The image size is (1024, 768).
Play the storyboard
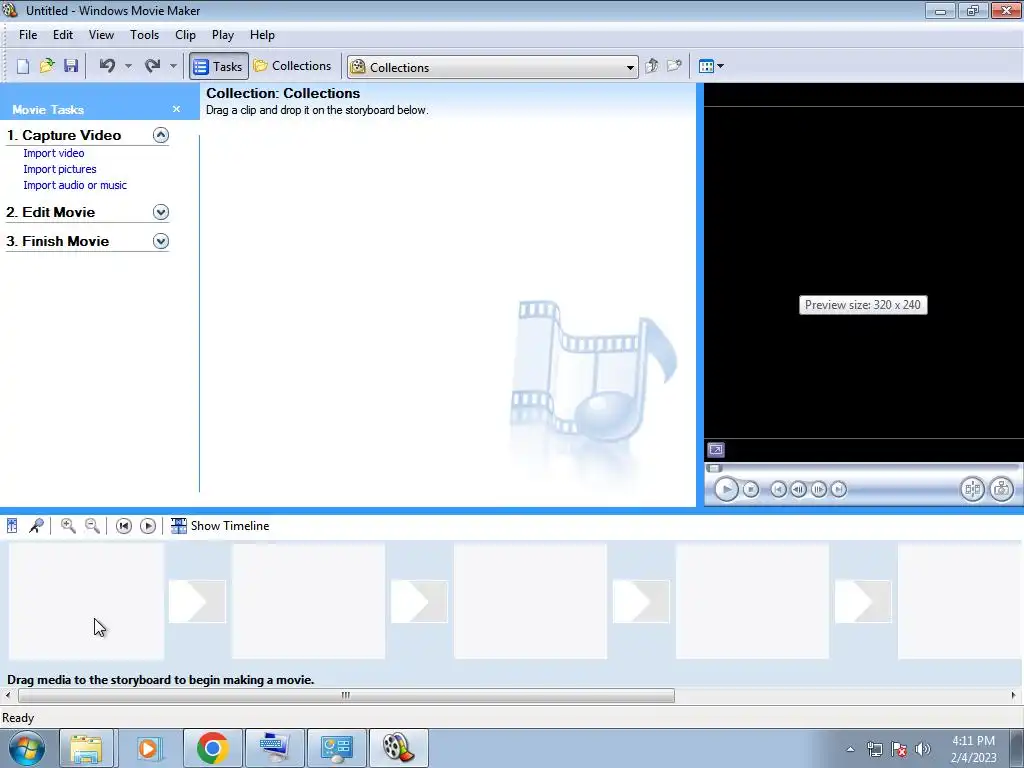[148, 526]
